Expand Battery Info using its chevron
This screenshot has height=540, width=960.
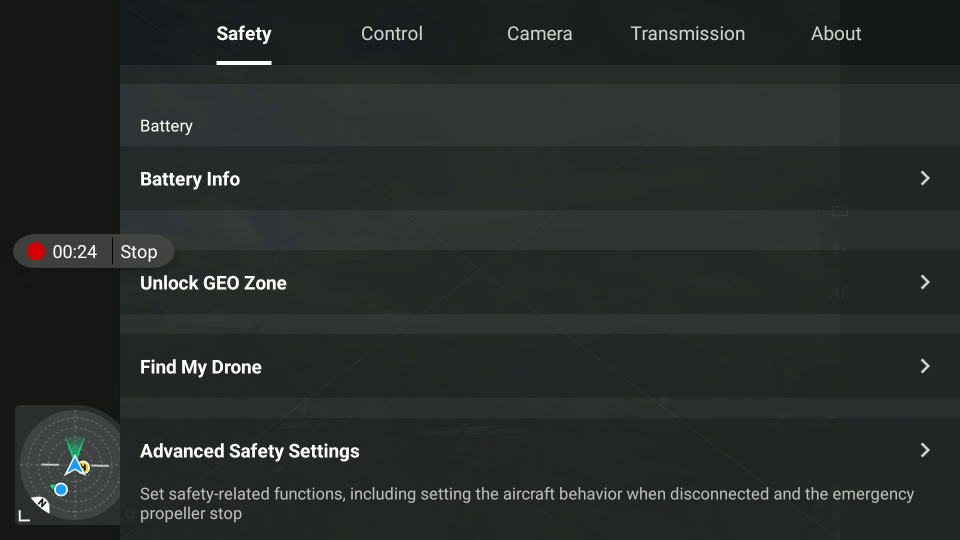(x=925, y=178)
